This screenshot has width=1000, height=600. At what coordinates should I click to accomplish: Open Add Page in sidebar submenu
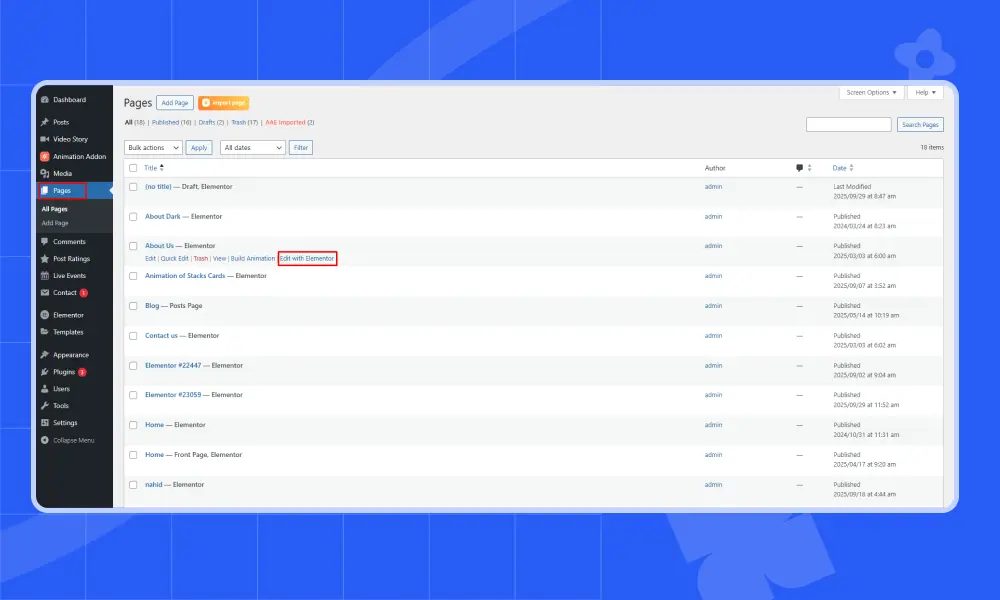(55, 223)
